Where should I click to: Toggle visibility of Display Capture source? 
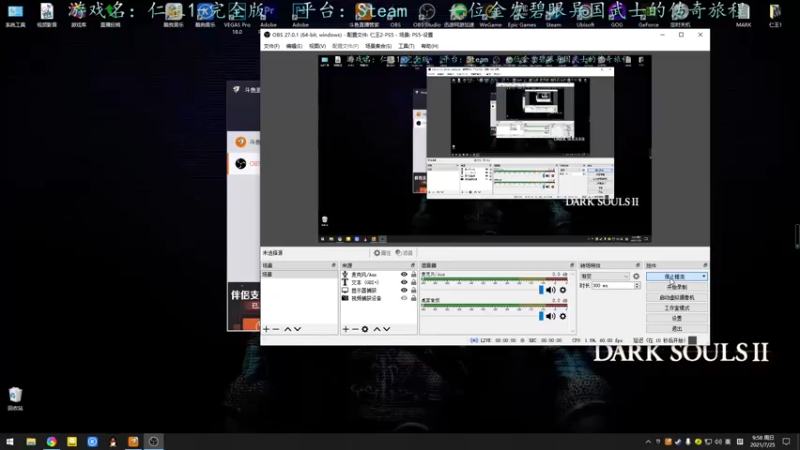click(404, 290)
